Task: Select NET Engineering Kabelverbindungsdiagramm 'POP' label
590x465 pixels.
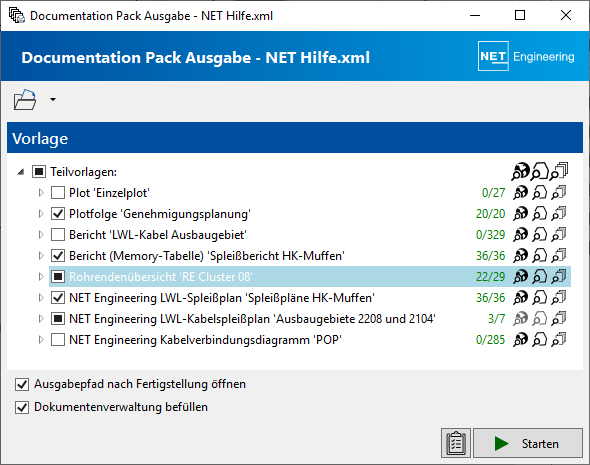Action: 205,340
